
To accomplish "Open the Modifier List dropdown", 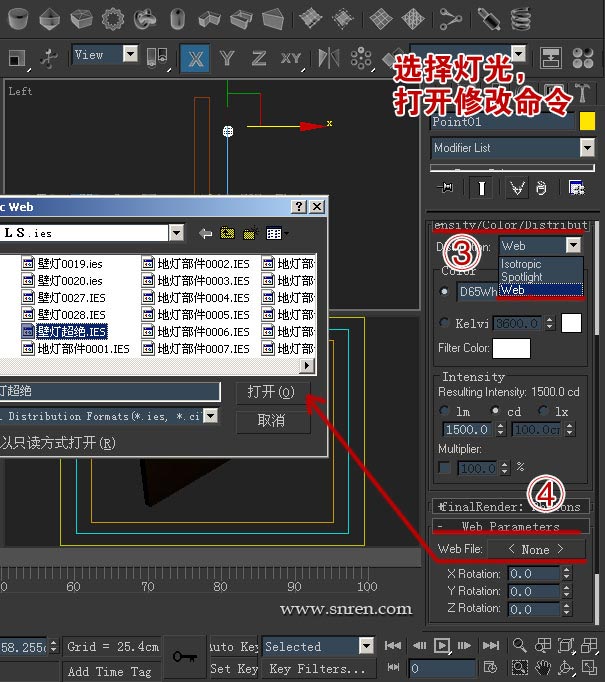I will point(587,148).
